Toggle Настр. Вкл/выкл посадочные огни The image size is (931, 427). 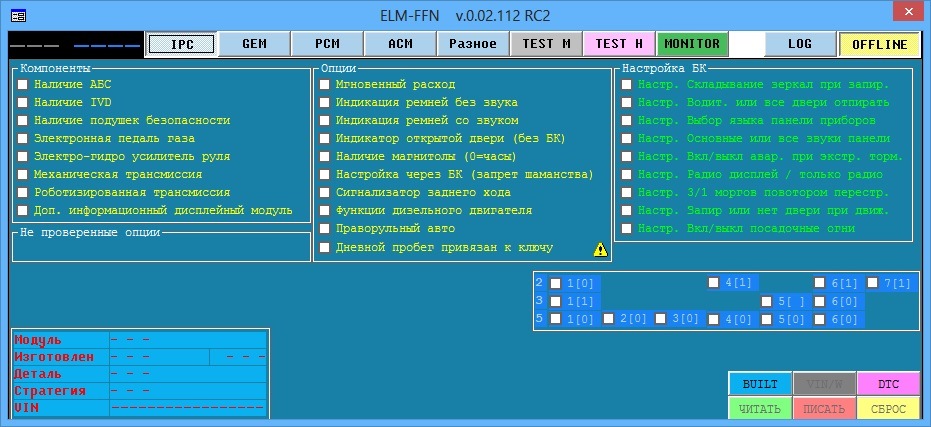[626, 229]
